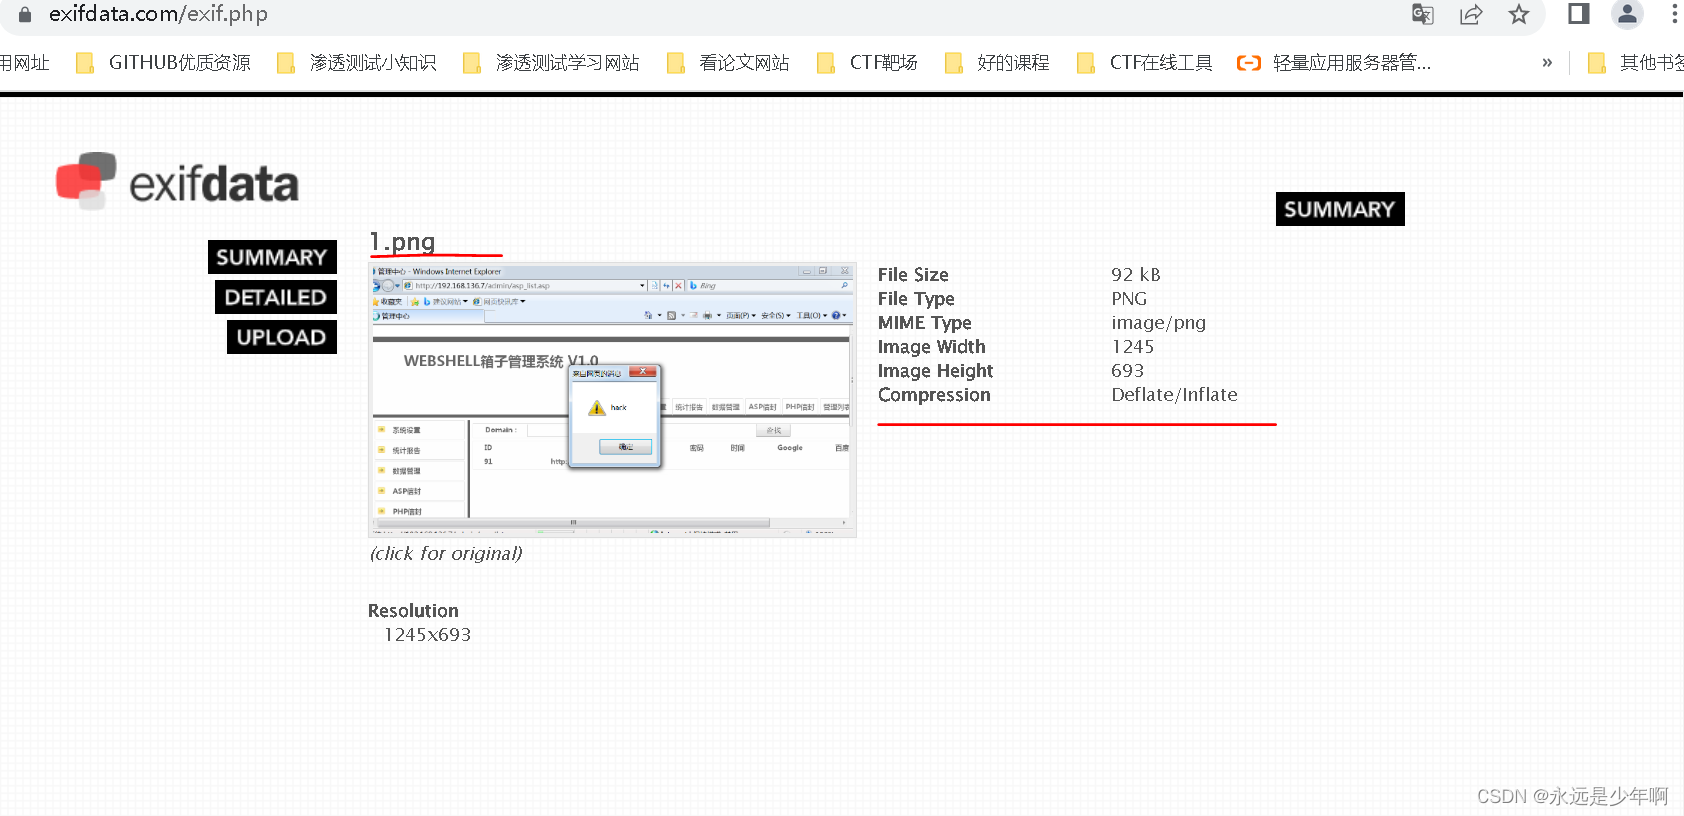Open the user profile avatar
The height and width of the screenshot is (816, 1684).
coord(1628,14)
